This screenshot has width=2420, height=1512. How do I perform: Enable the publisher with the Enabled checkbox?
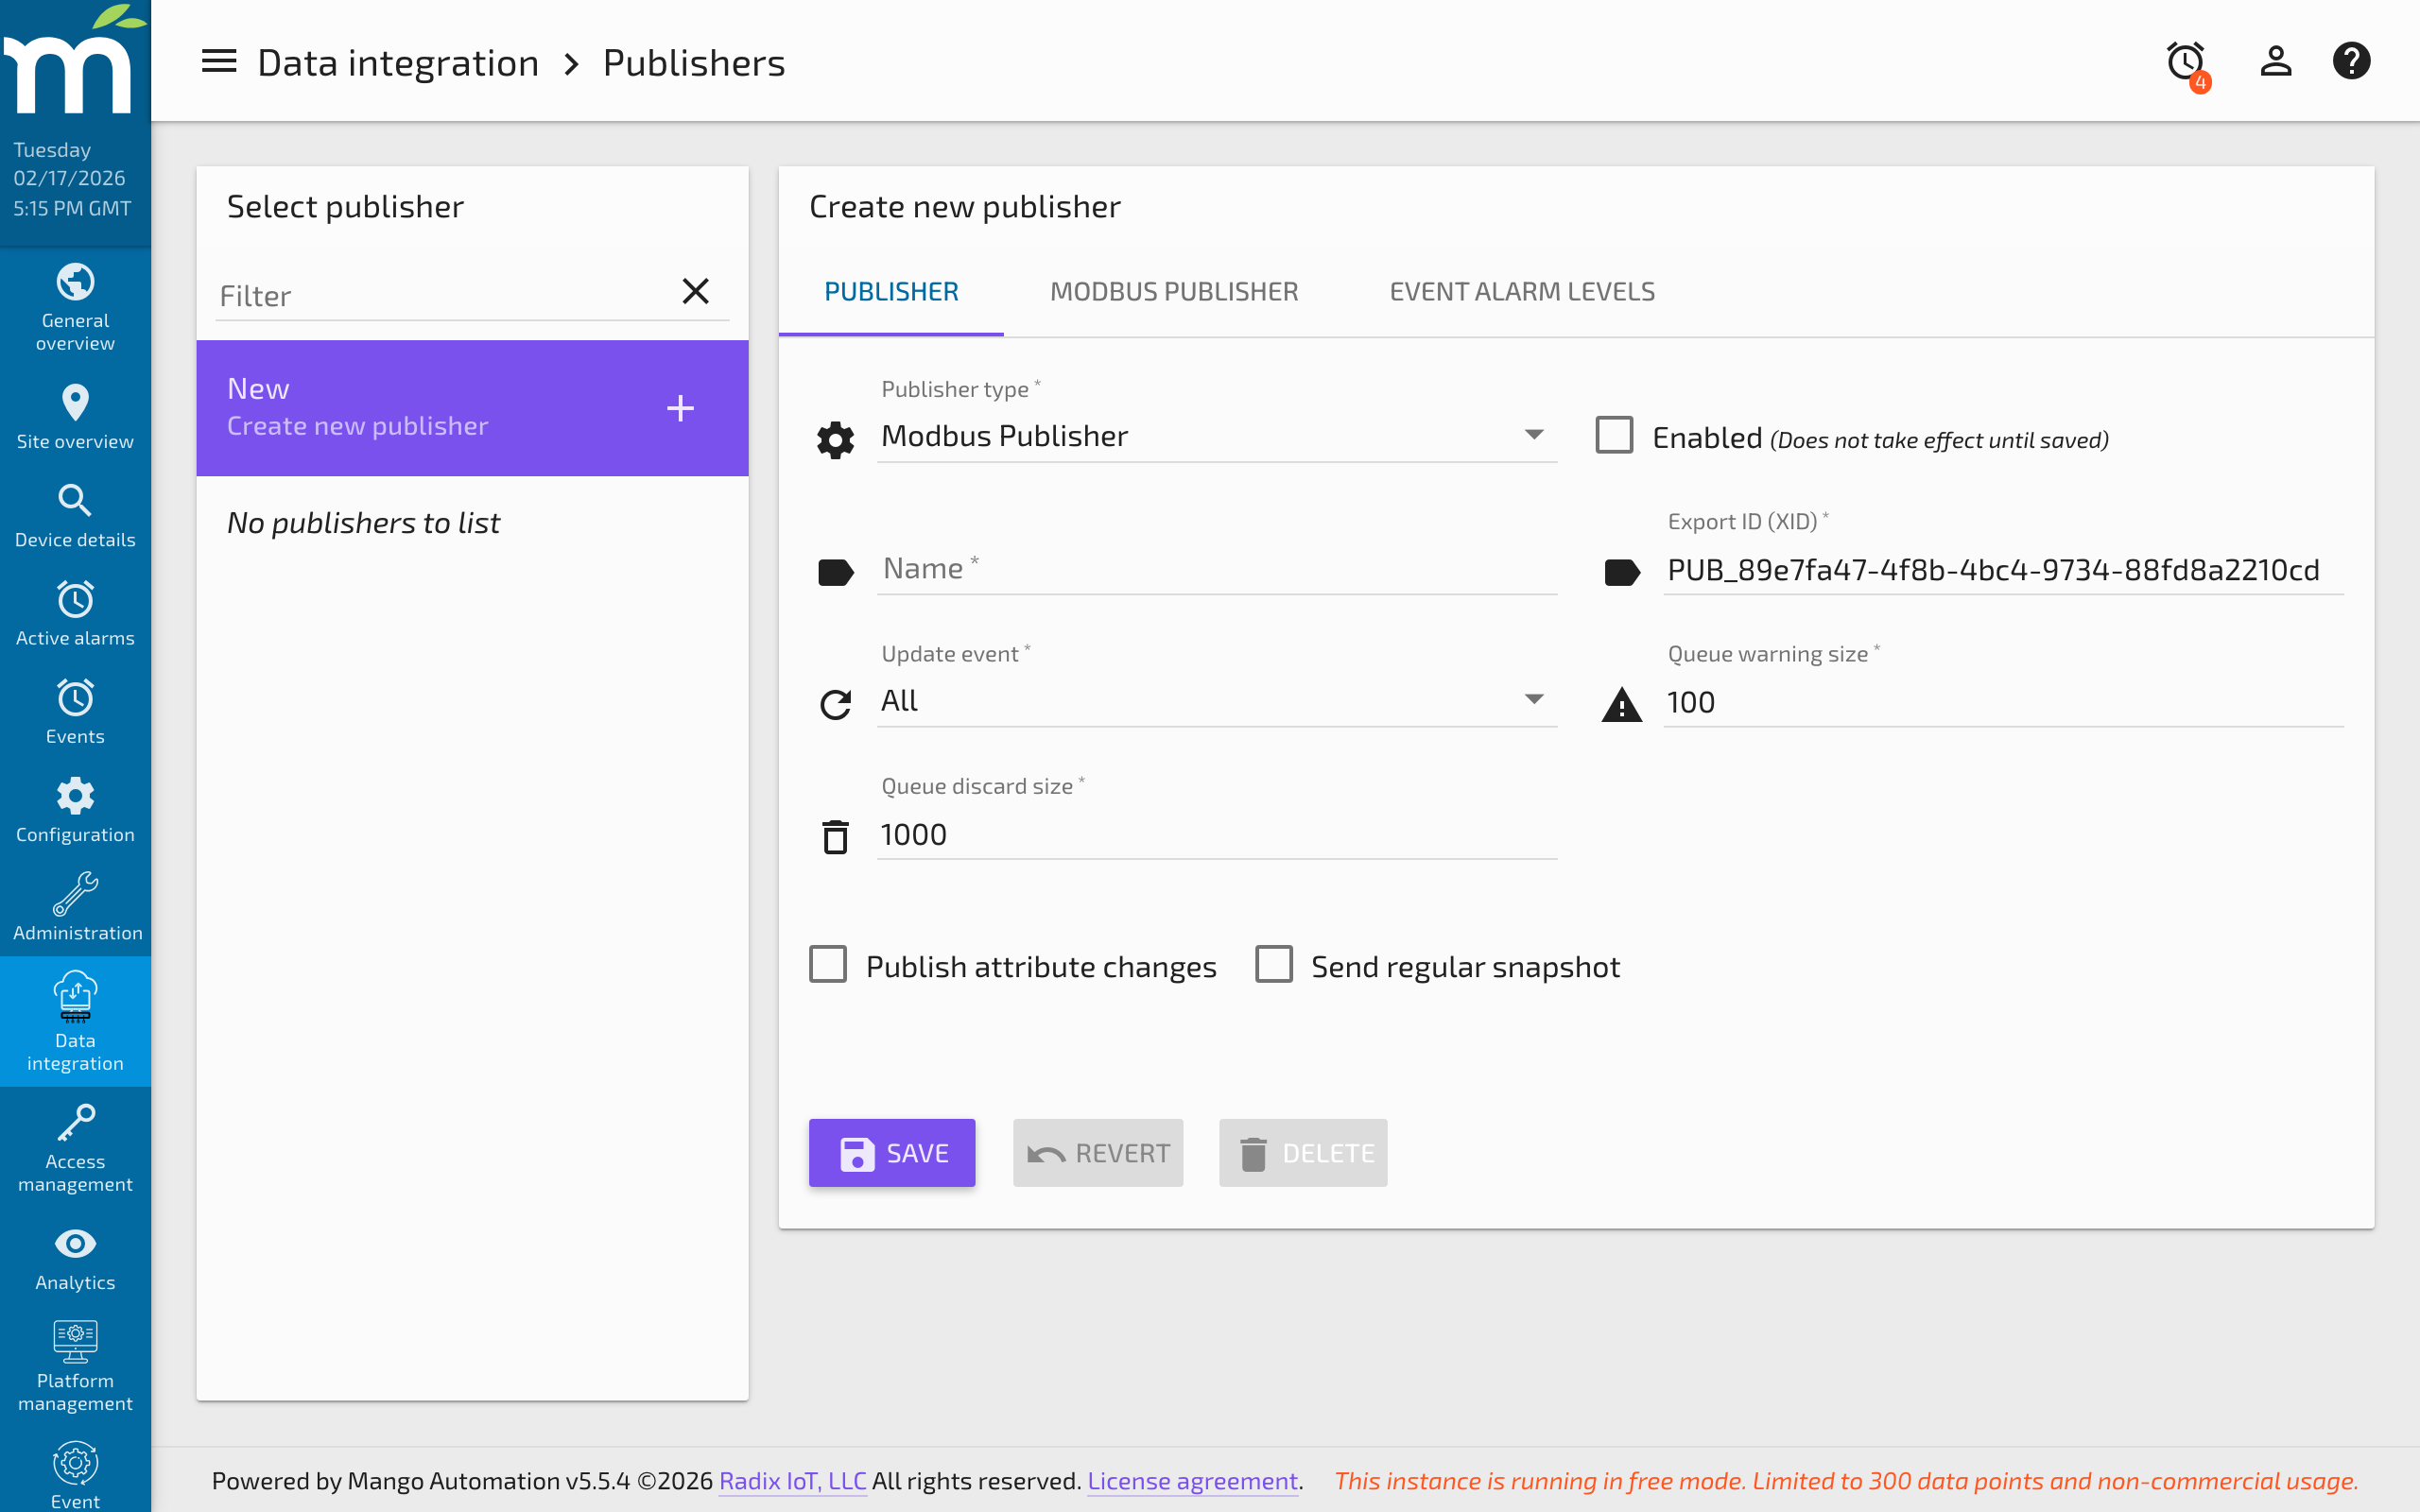click(1614, 434)
